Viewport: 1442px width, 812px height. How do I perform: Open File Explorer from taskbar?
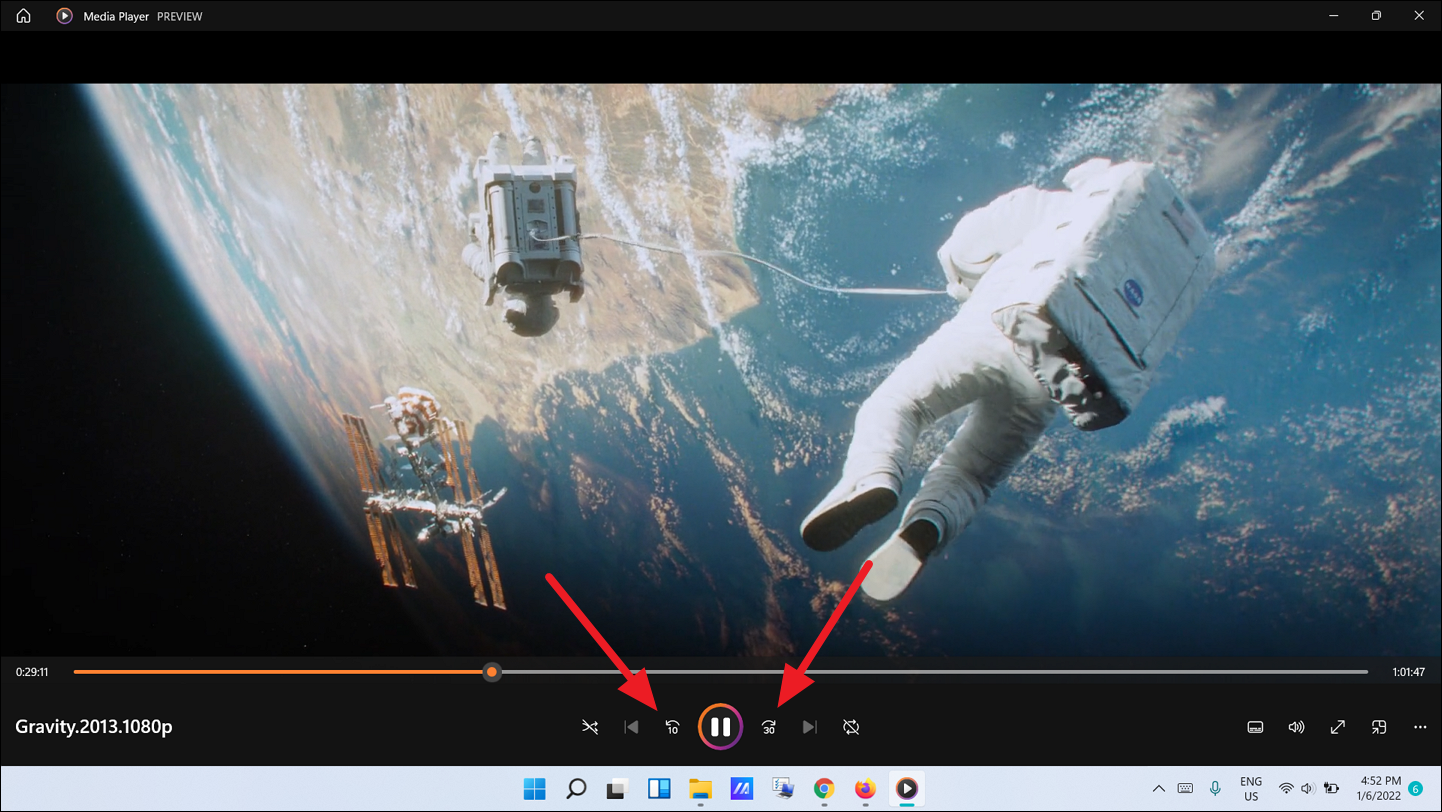700,789
